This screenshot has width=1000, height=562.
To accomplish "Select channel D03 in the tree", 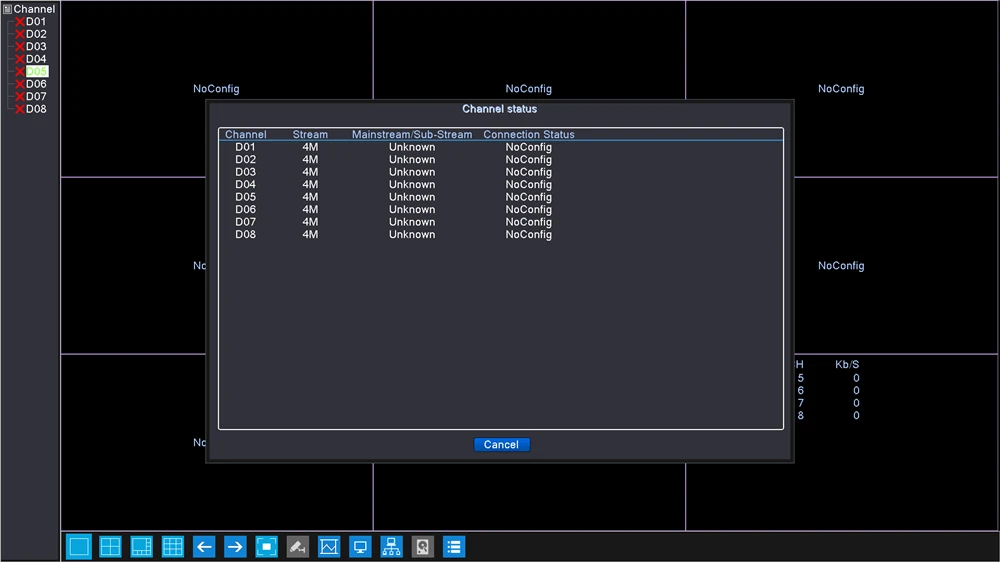I will [36, 47].
